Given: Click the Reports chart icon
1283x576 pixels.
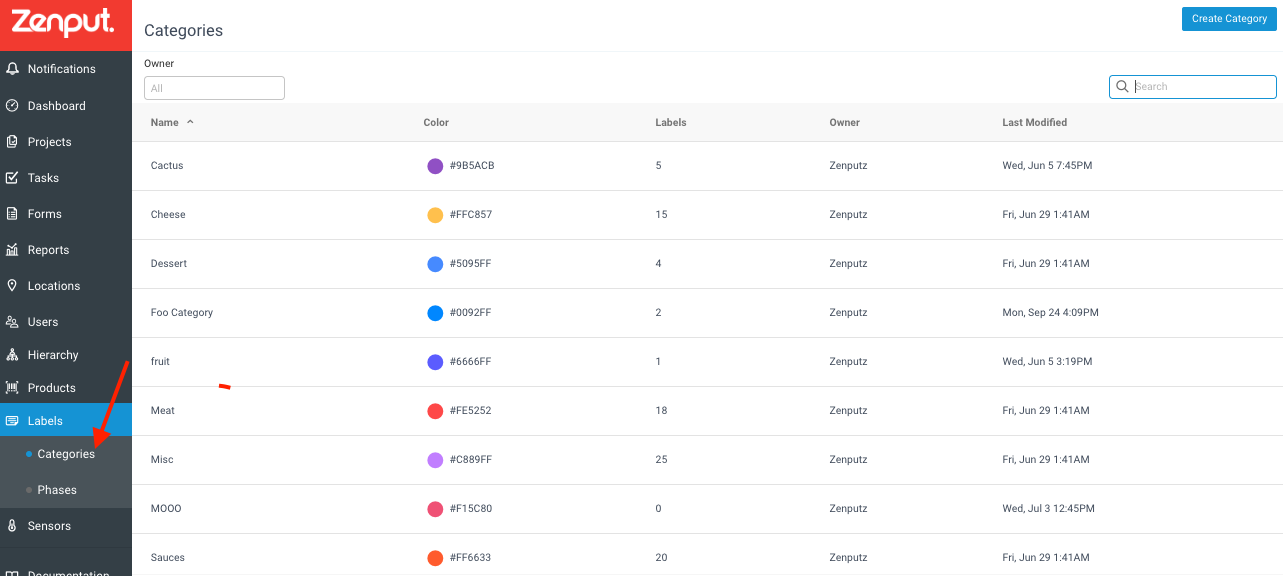Looking at the screenshot, I should pos(12,250).
